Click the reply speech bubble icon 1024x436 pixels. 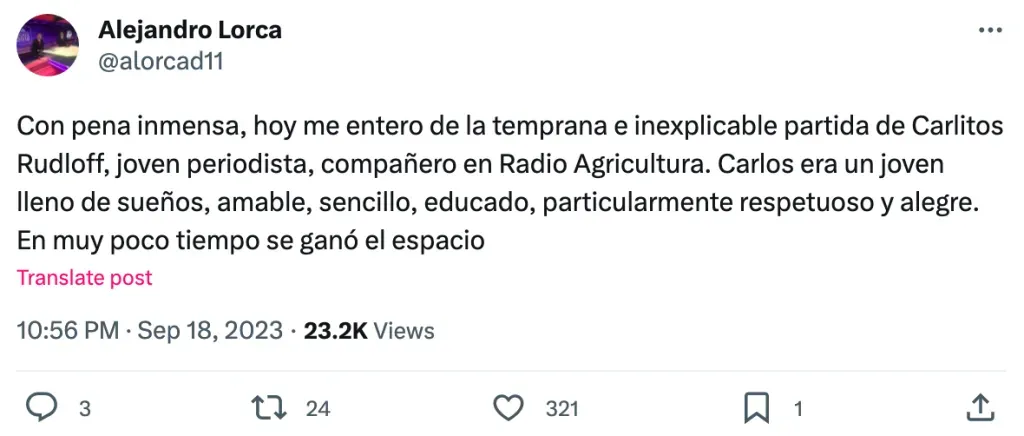pos(39,407)
